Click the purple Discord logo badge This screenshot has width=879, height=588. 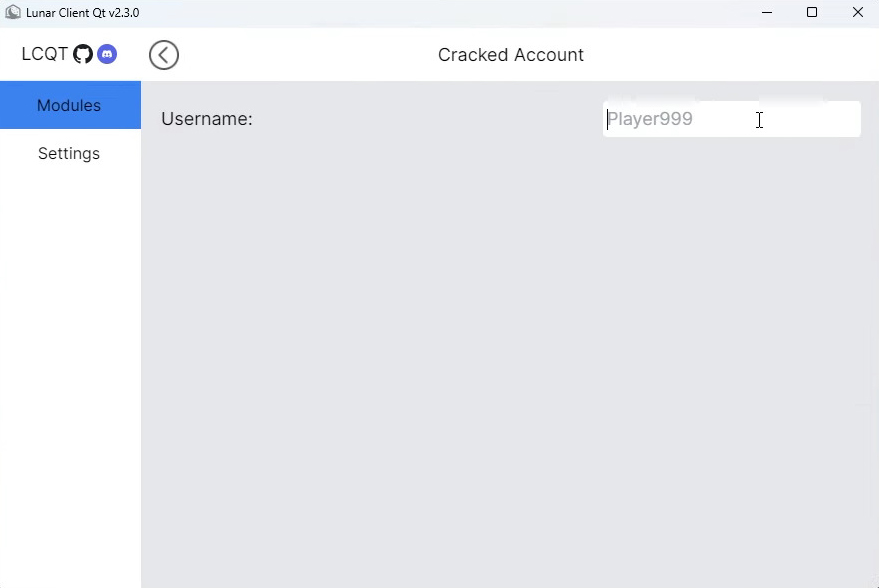[107, 54]
